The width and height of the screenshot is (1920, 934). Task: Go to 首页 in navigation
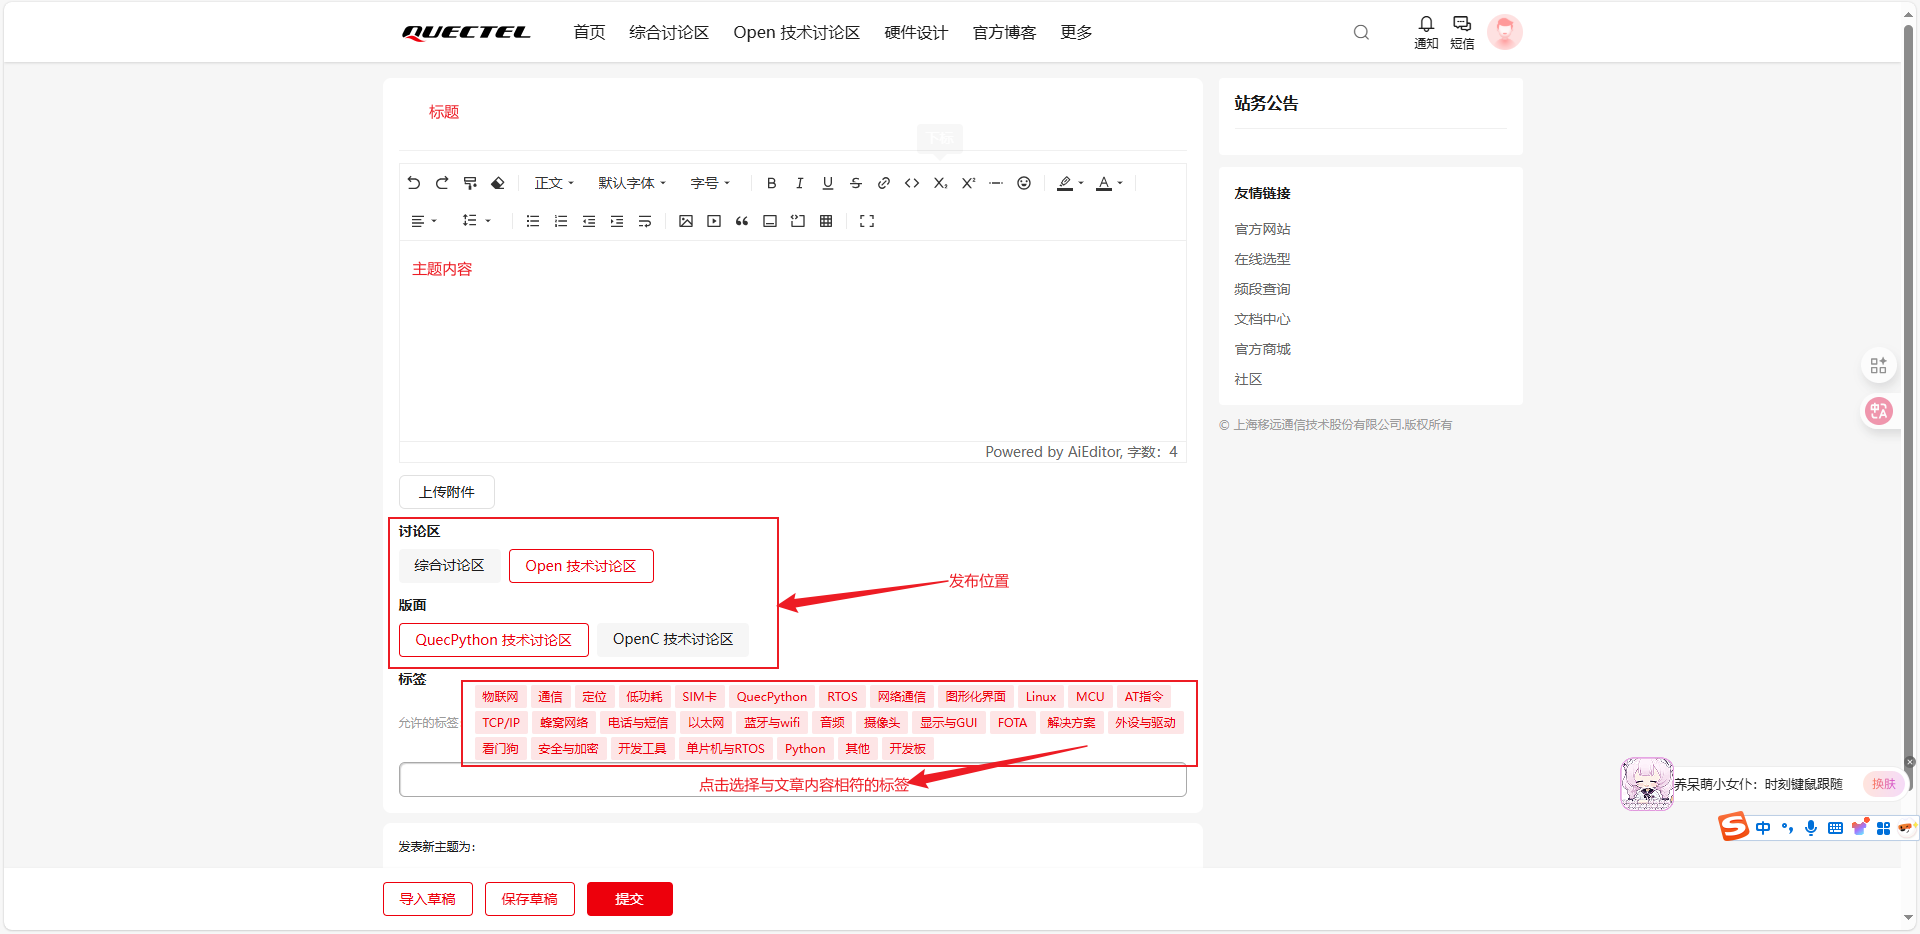pos(589,32)
